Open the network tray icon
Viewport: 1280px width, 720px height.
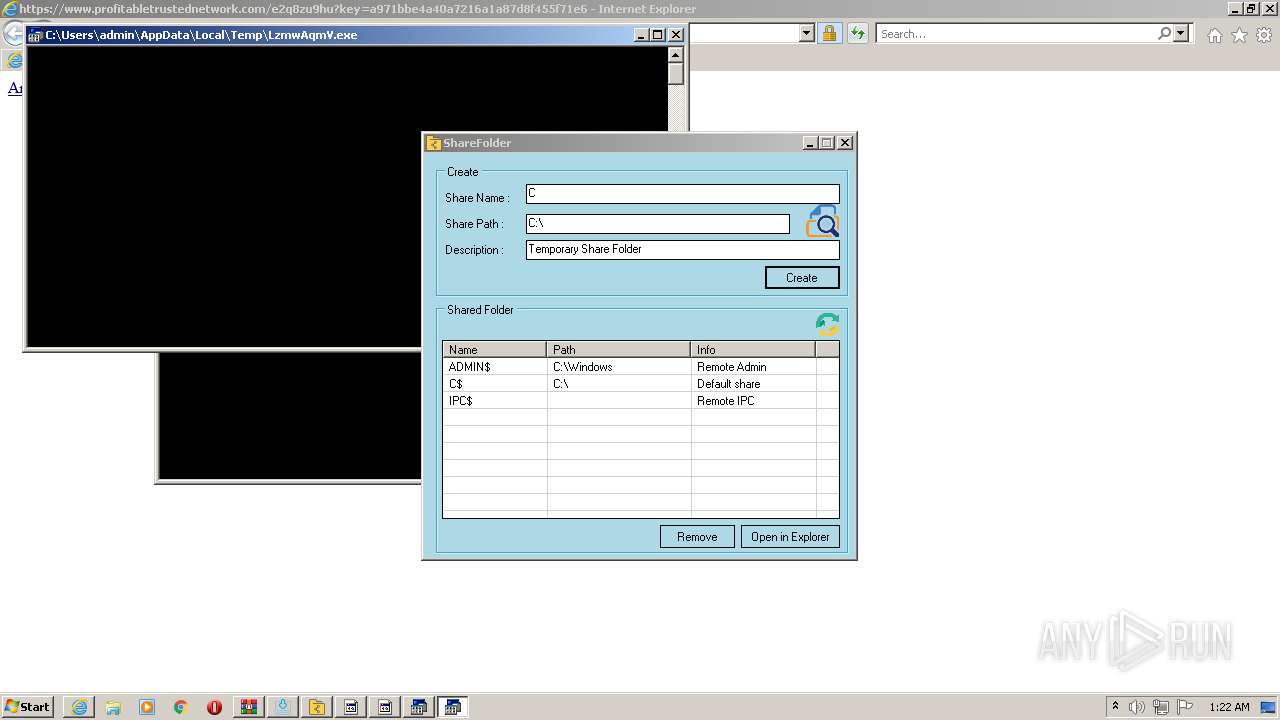(x=1161, y=707)
